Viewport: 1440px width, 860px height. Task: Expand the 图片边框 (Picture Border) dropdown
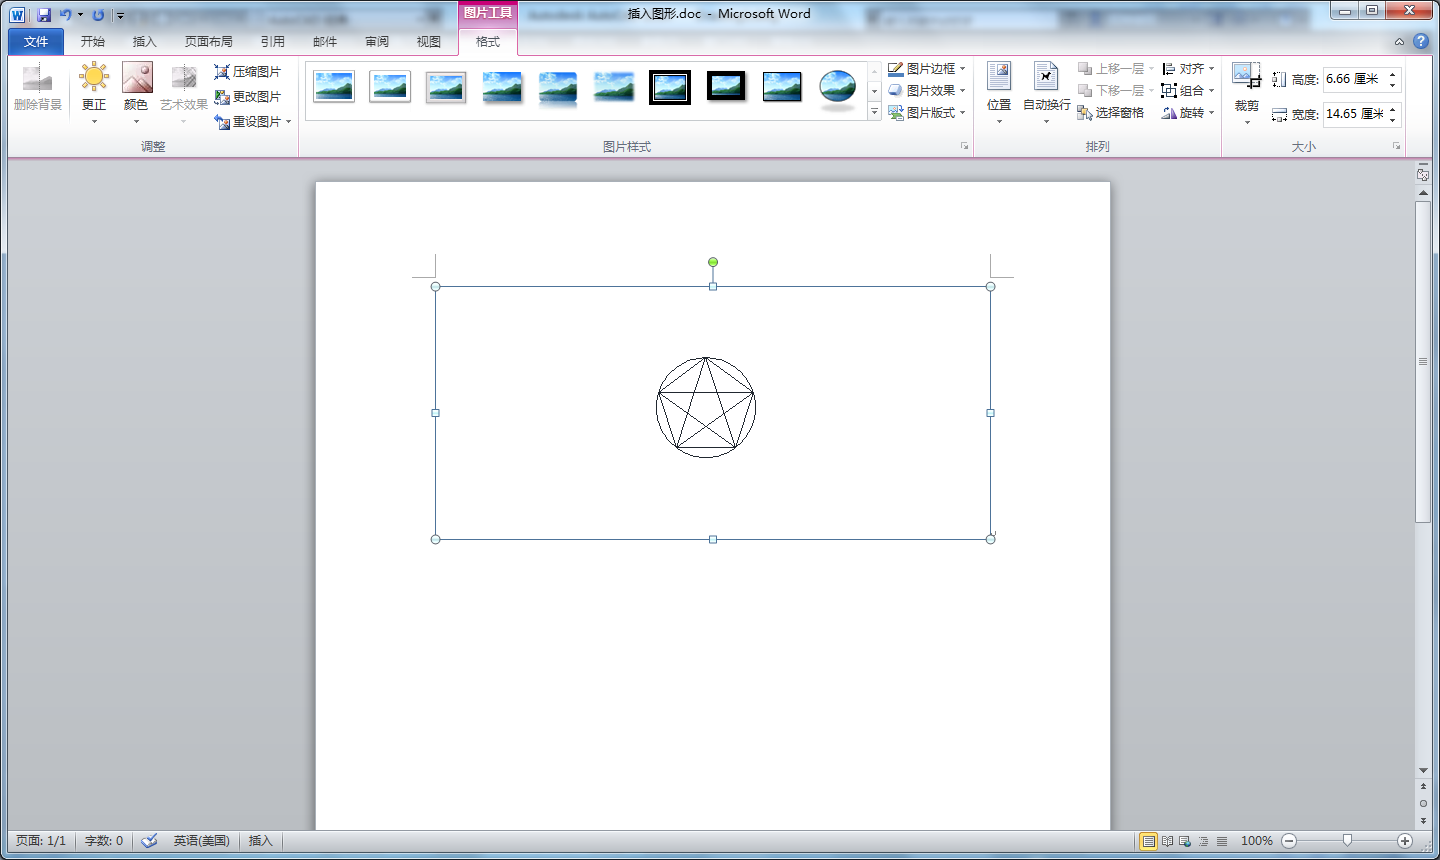(x=963, y=69)
